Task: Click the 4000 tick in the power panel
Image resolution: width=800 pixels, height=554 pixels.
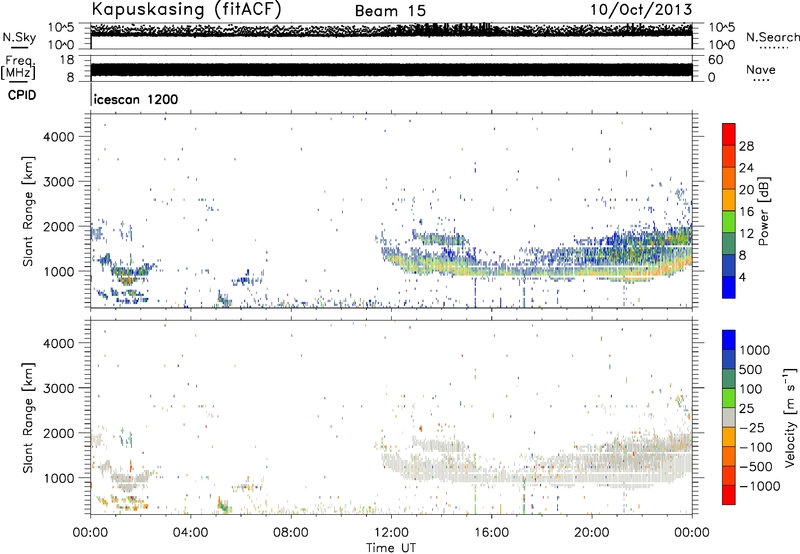Action: [58, 137]
